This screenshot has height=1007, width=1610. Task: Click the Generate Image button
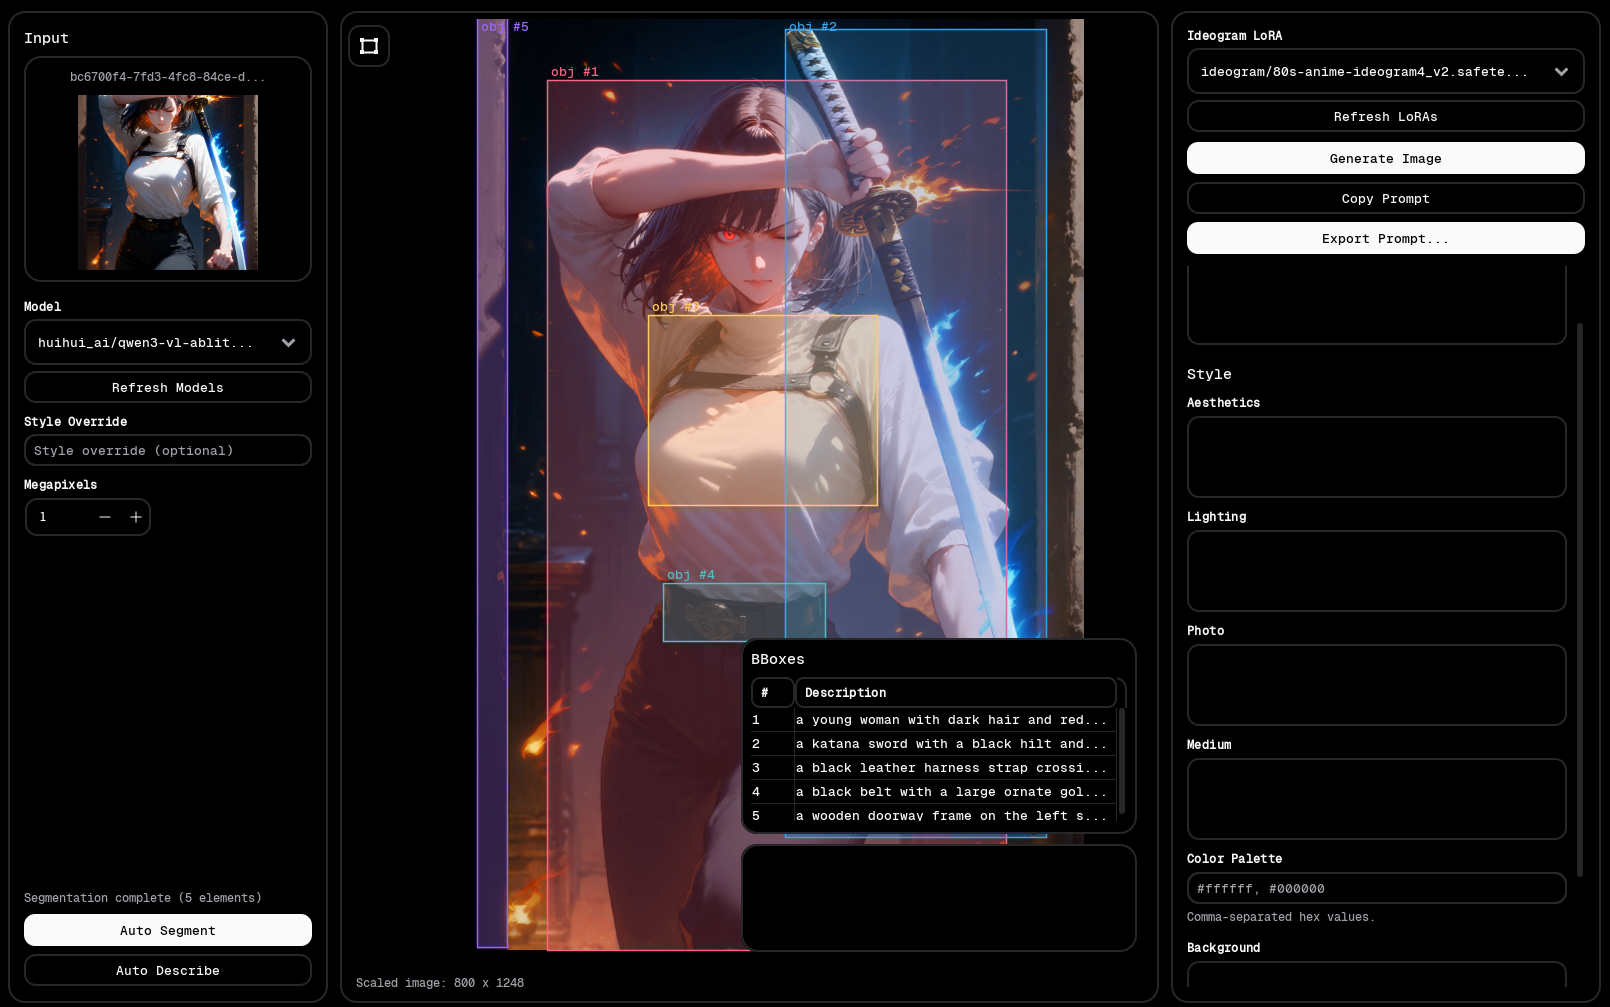1385,159
